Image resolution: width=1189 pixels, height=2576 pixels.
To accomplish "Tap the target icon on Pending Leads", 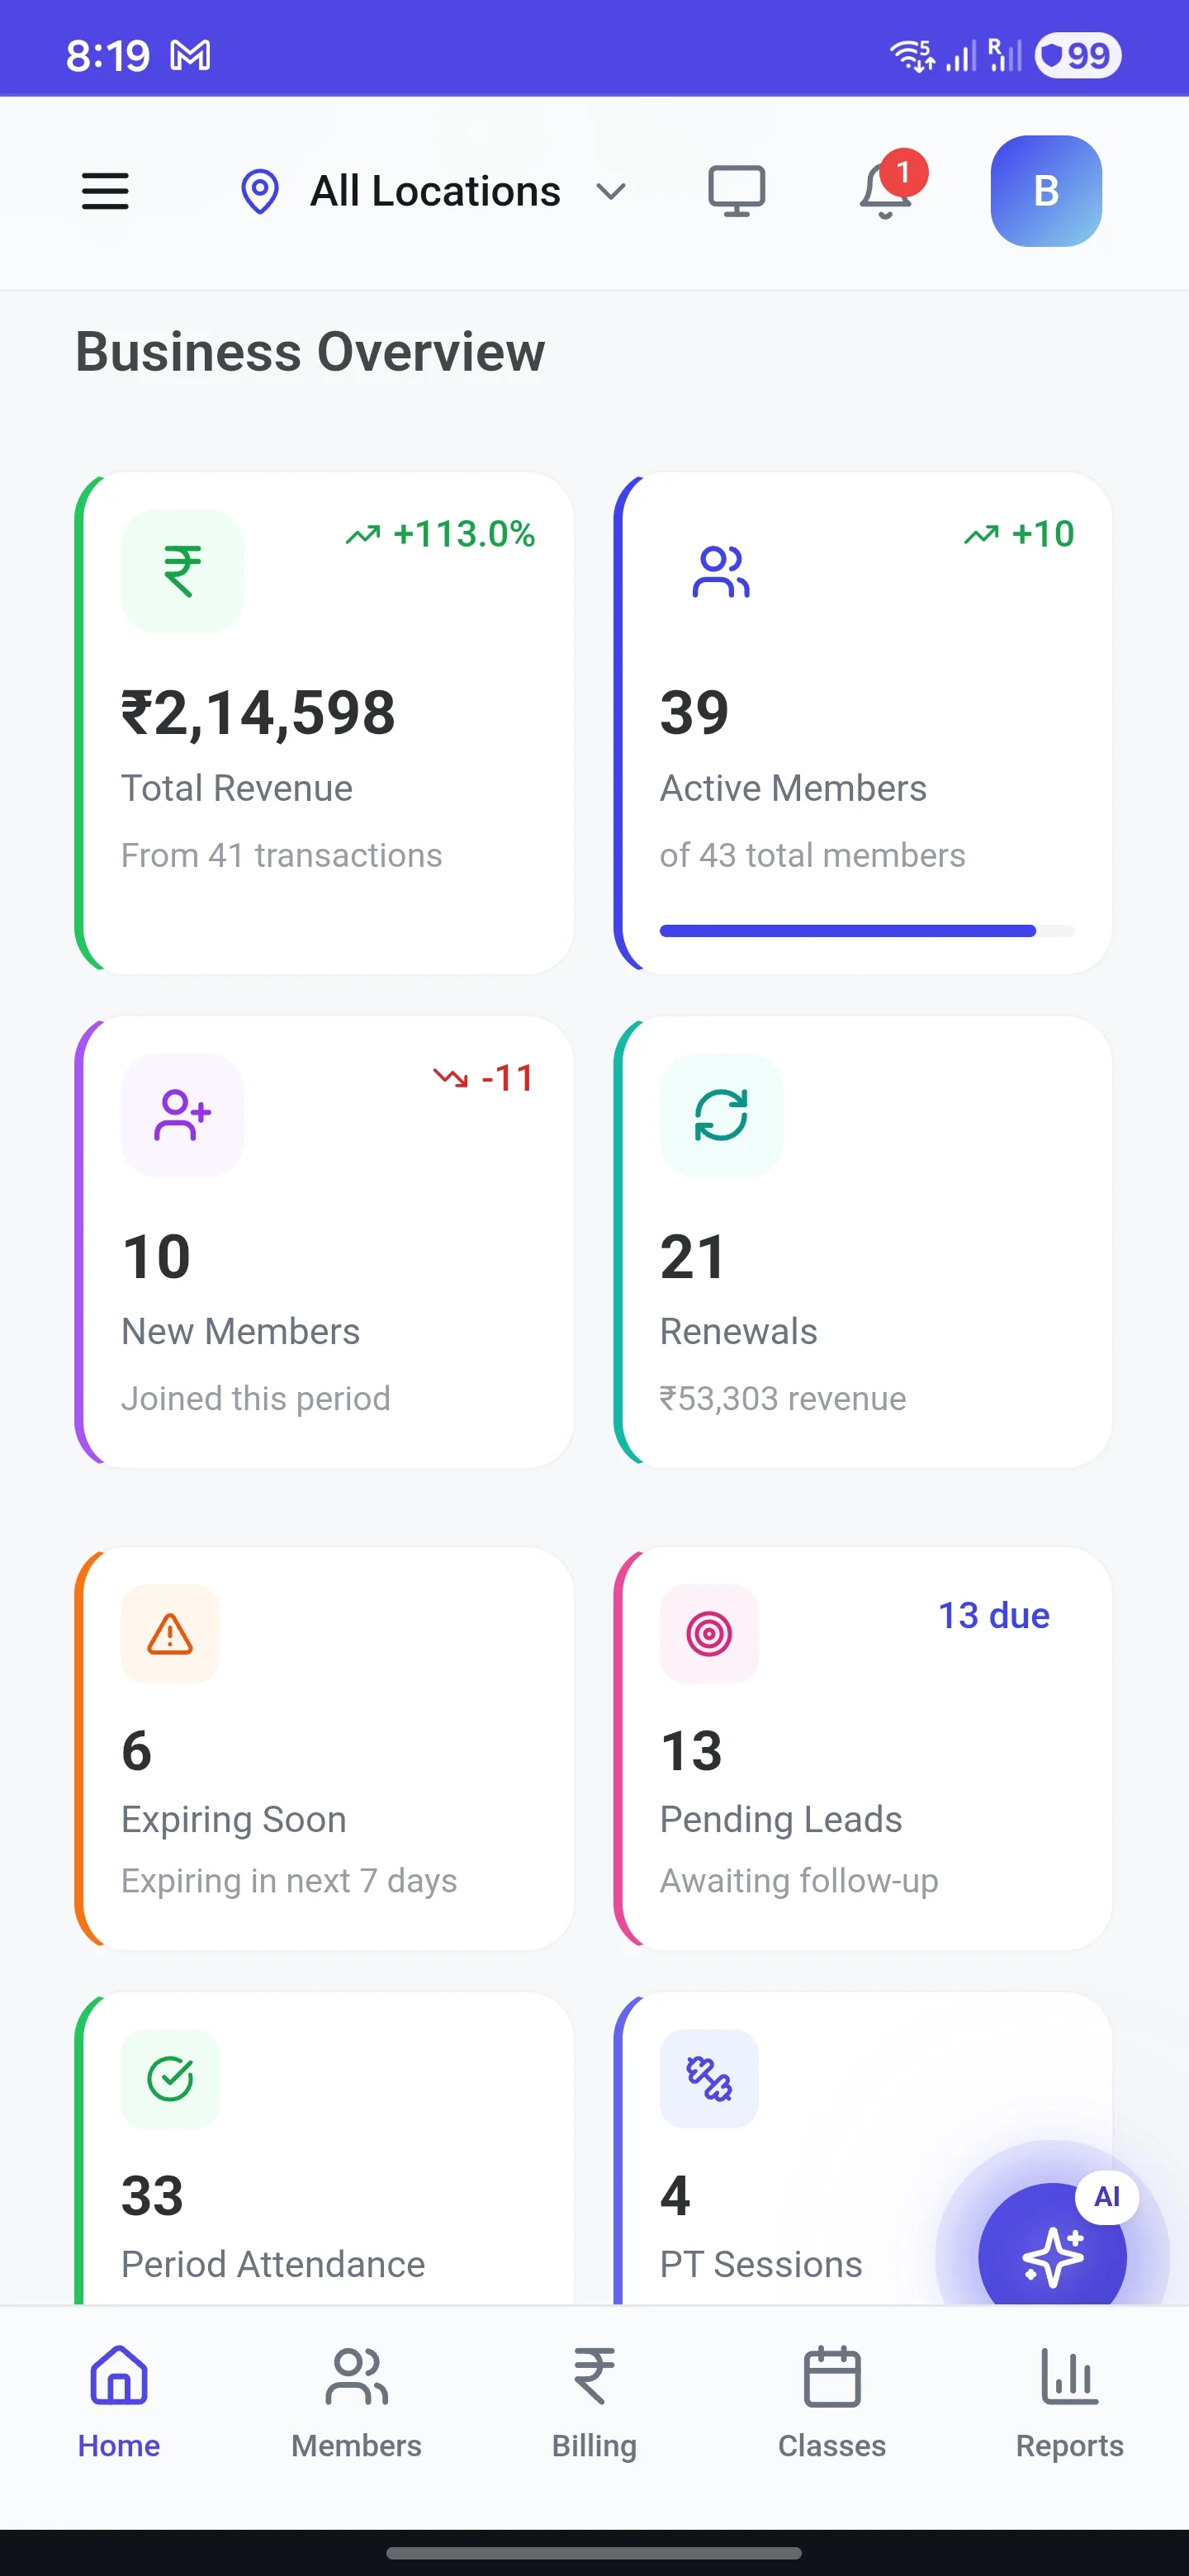I will 709,1634.
